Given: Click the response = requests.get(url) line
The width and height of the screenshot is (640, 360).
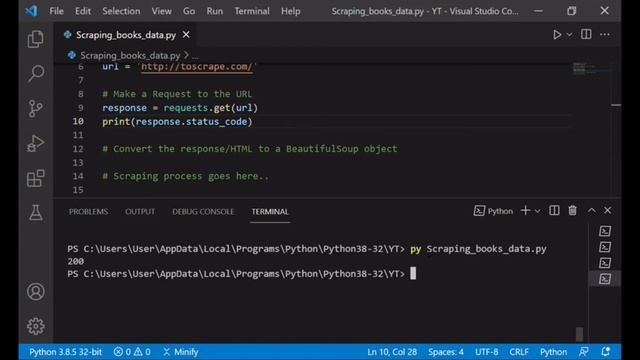Looking at the screenshot, I should click(x=180, y=108).
